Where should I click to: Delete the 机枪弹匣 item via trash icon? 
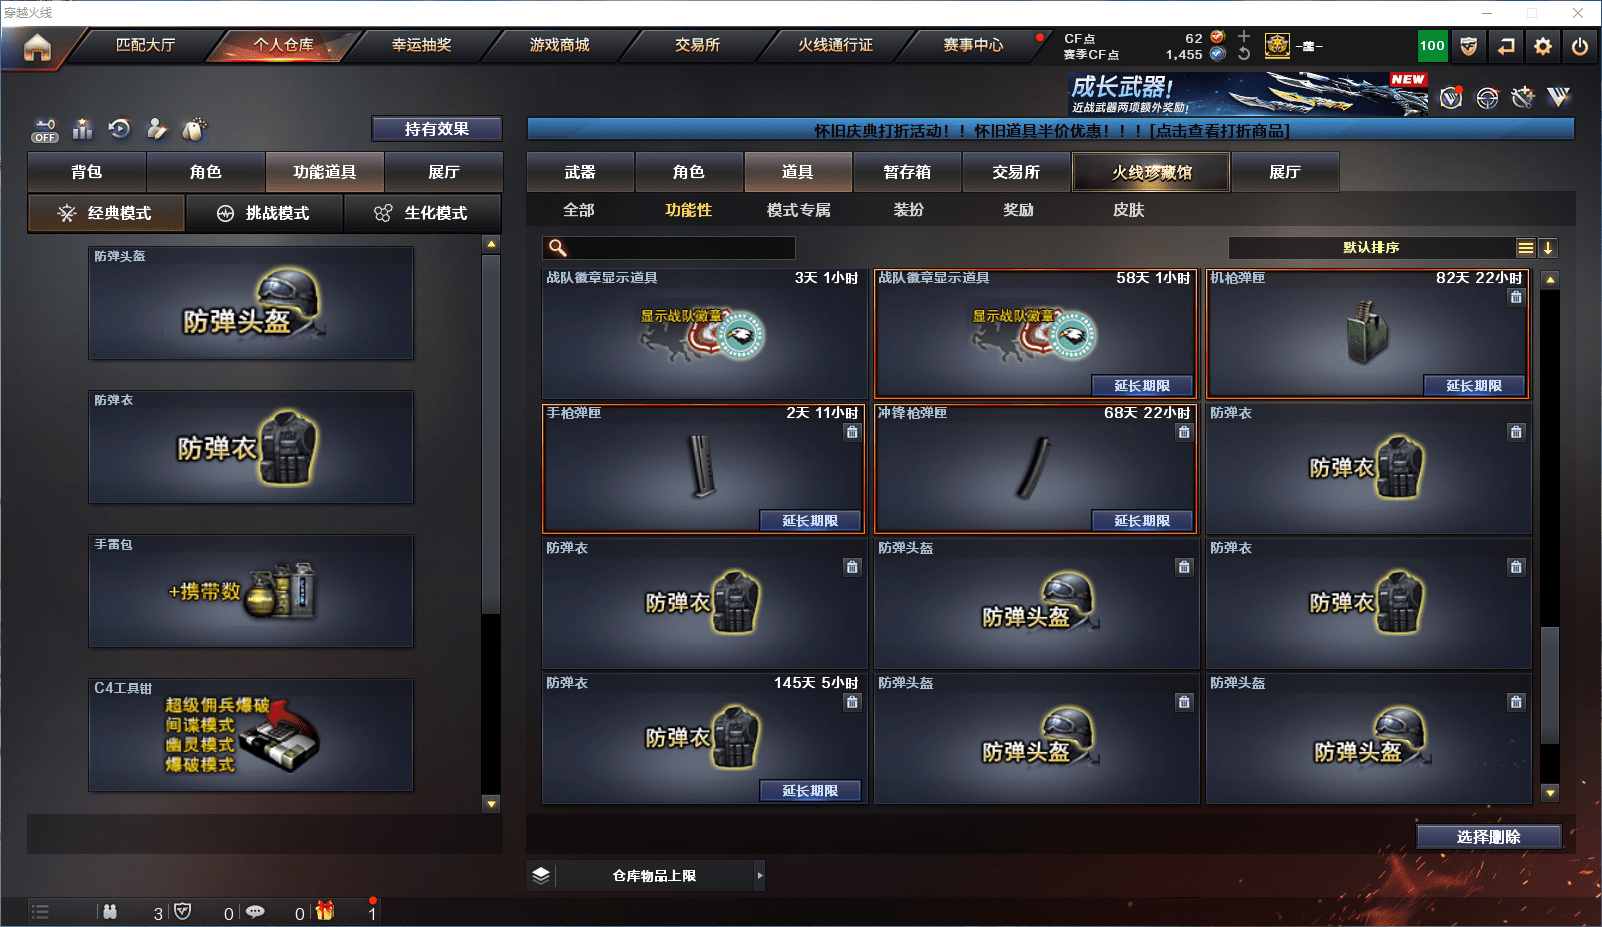[1516, 297]
